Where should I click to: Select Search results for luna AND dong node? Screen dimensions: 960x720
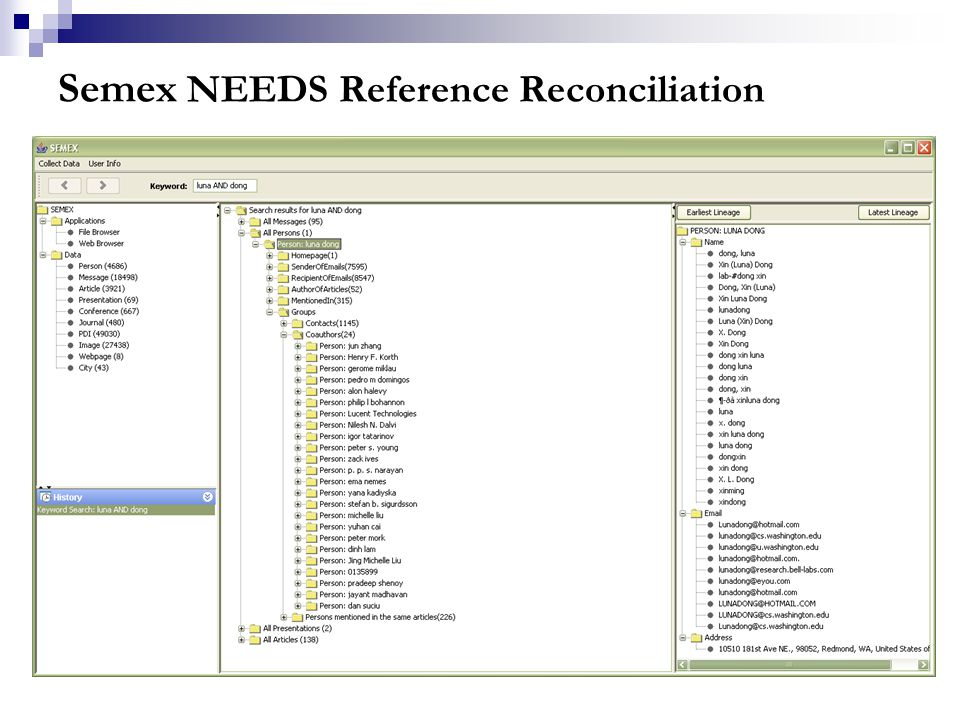(305, 210)
